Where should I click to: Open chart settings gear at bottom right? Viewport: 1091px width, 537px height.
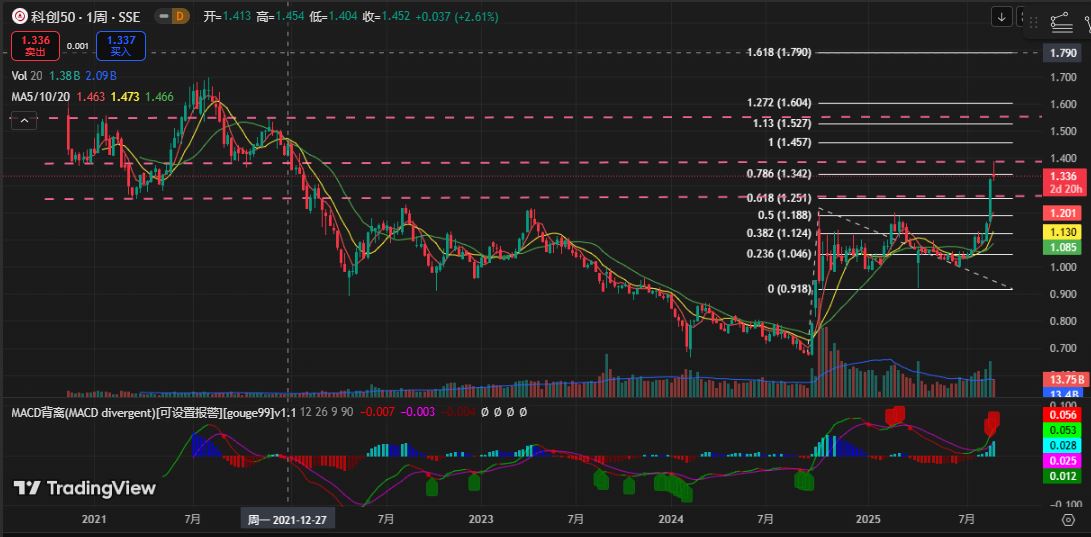1068,520
